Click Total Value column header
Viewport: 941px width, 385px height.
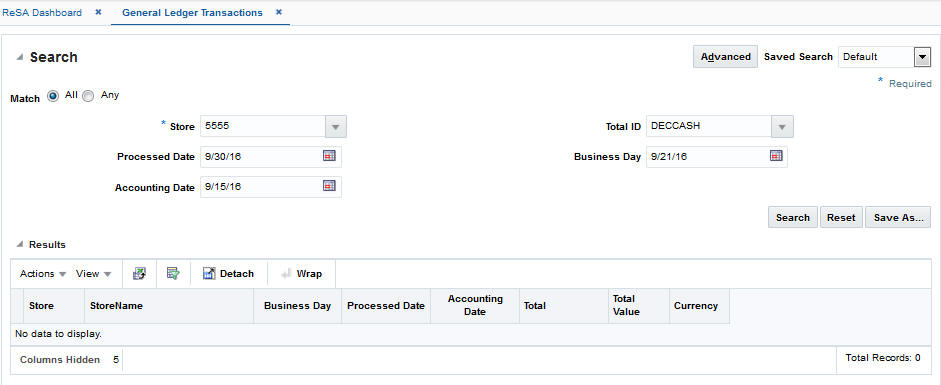point(639,306)
